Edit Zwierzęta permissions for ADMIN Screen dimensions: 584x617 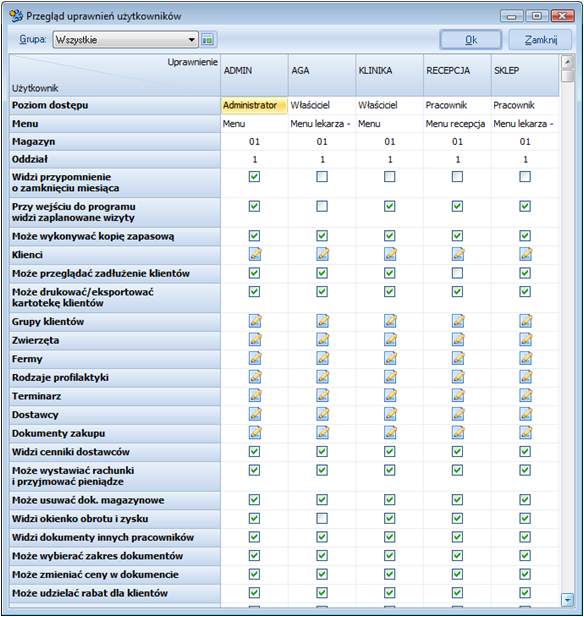[255, 340]
